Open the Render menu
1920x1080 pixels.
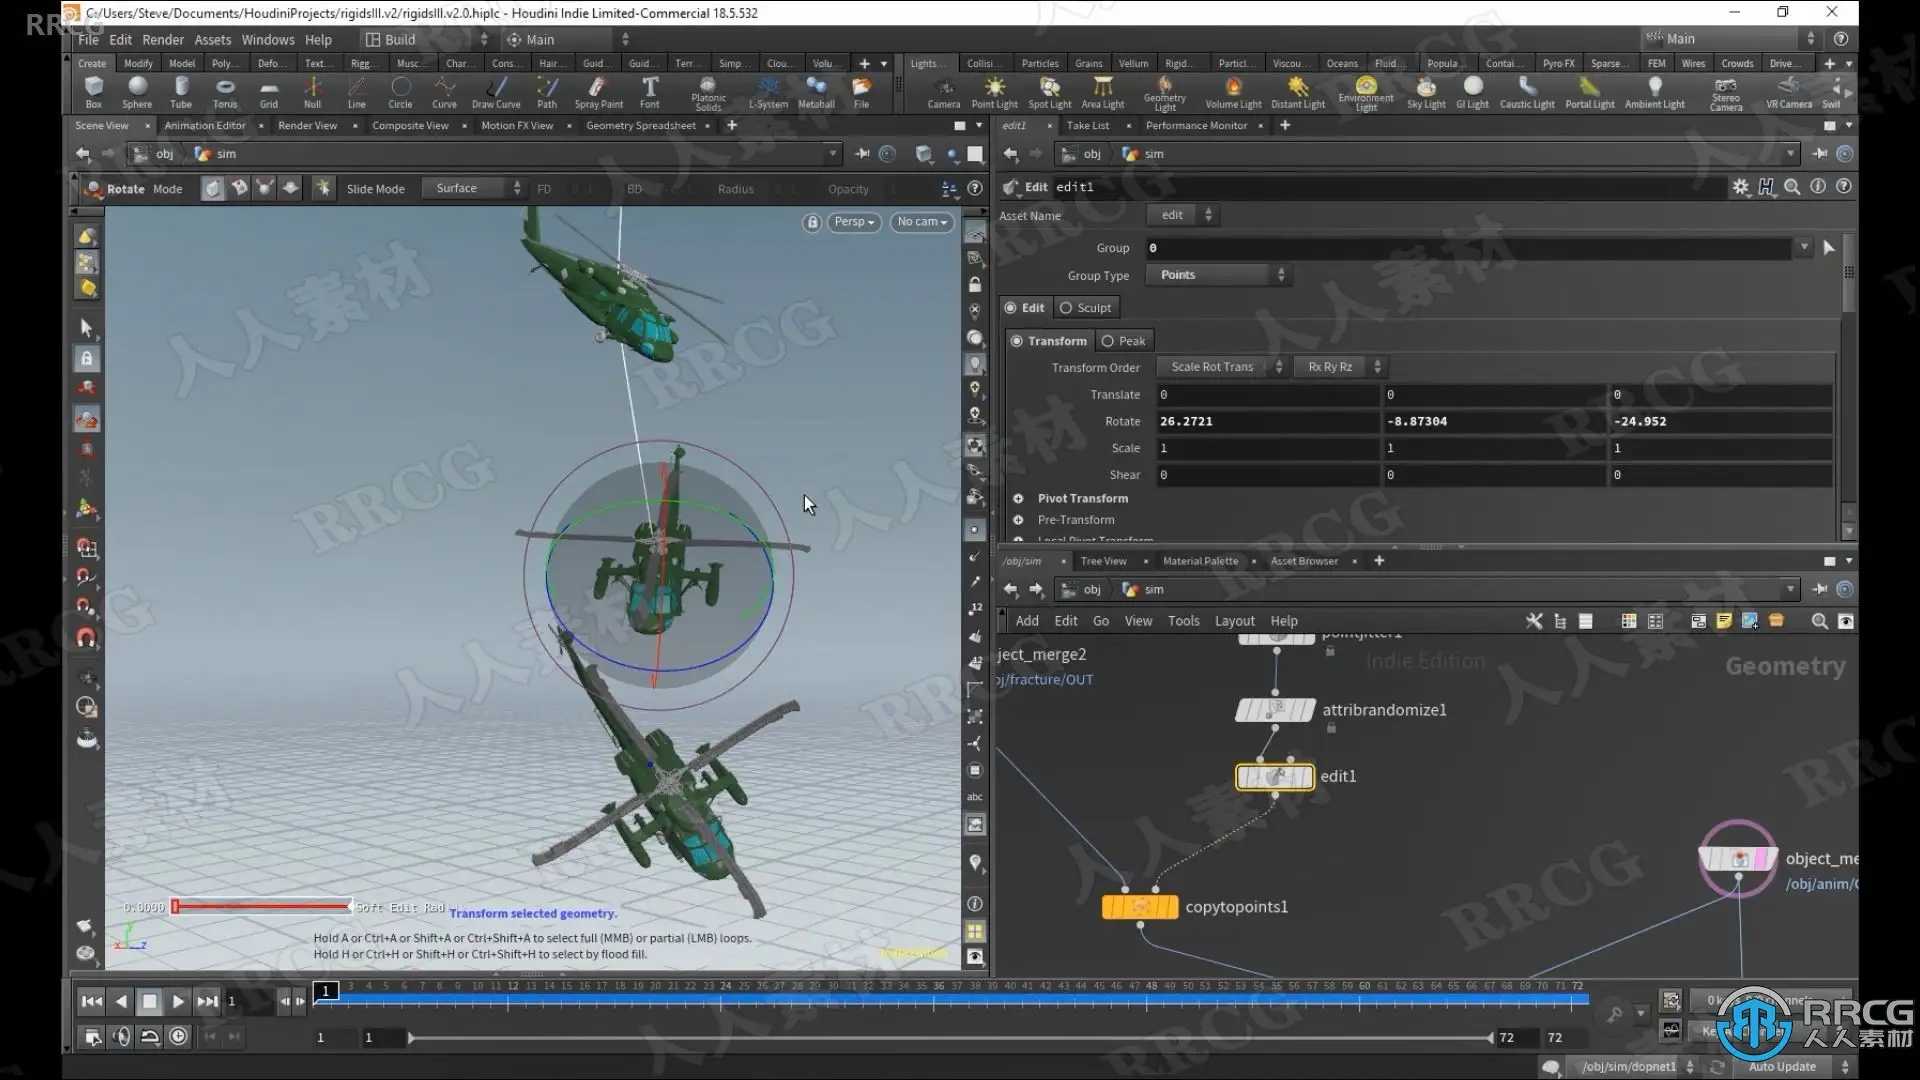coord(162,40)
